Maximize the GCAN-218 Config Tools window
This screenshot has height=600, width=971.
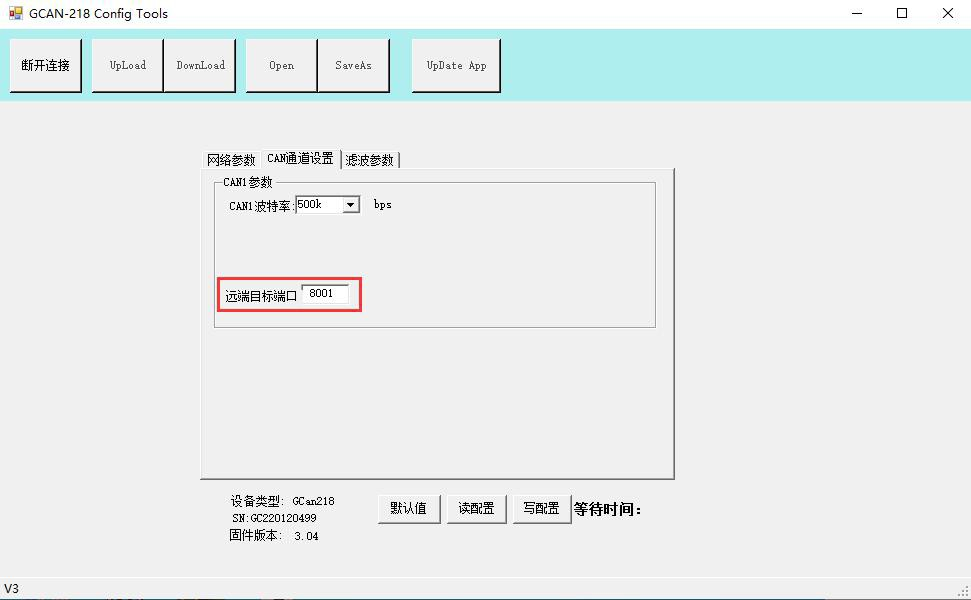pos(902,14)
